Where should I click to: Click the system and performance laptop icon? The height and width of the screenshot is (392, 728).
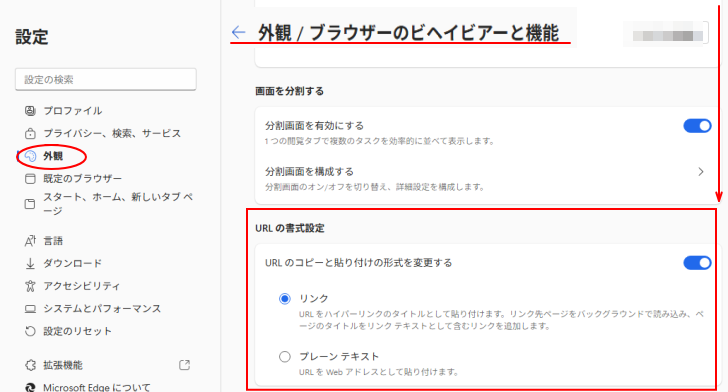(30, 309)
